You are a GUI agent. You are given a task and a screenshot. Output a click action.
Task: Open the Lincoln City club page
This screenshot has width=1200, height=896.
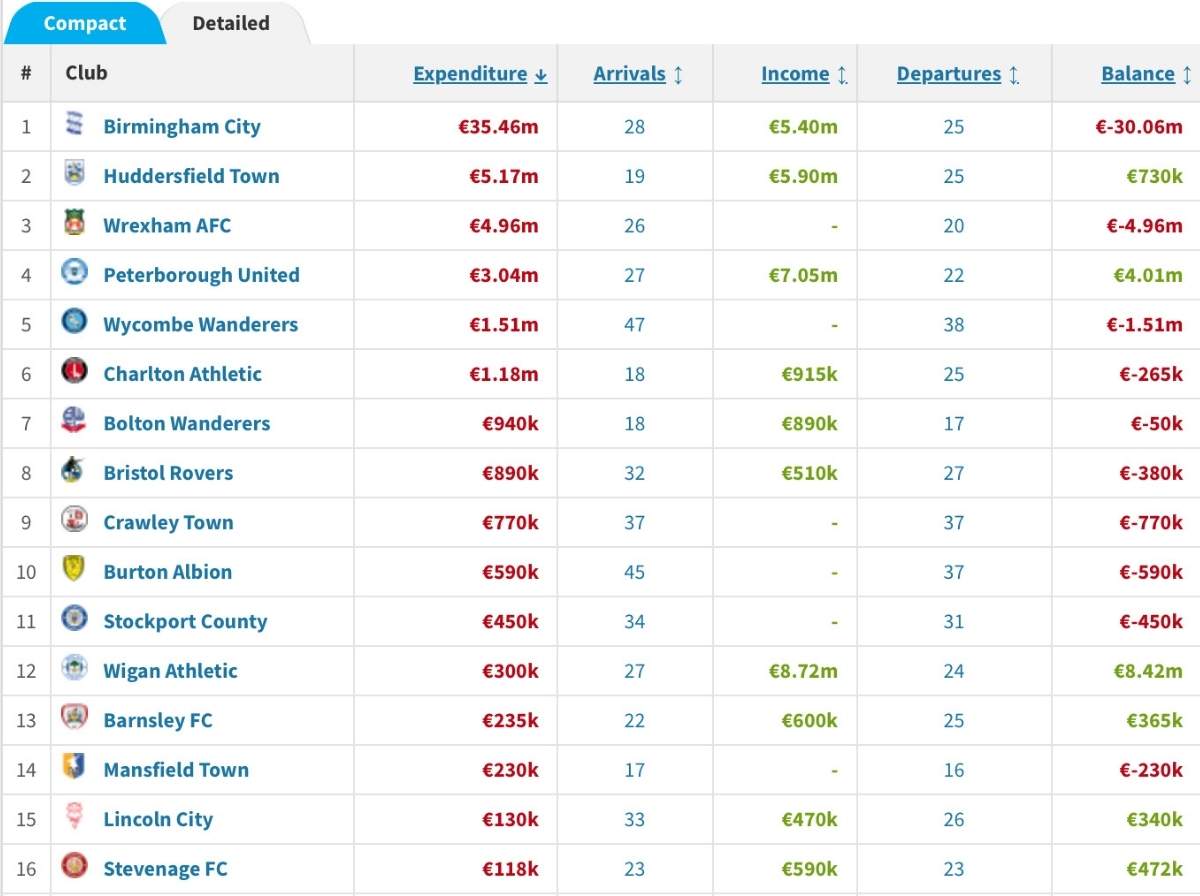pos(158,820)
